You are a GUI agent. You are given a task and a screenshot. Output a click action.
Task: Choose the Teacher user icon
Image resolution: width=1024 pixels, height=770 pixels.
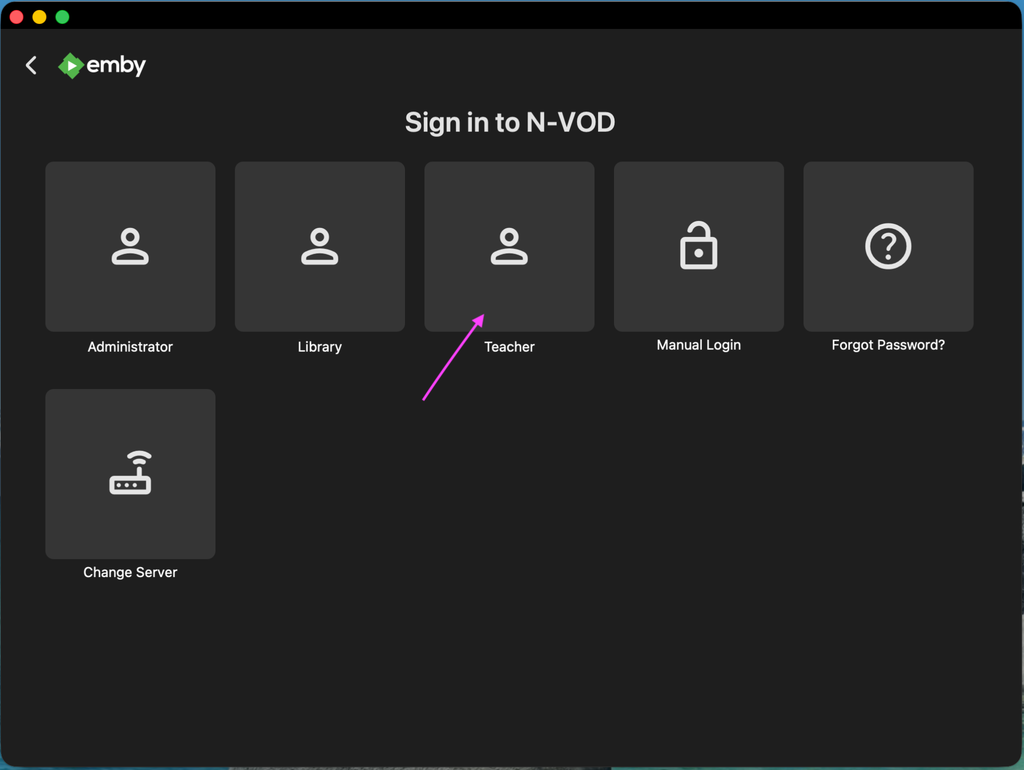click(x=509, y=246)
